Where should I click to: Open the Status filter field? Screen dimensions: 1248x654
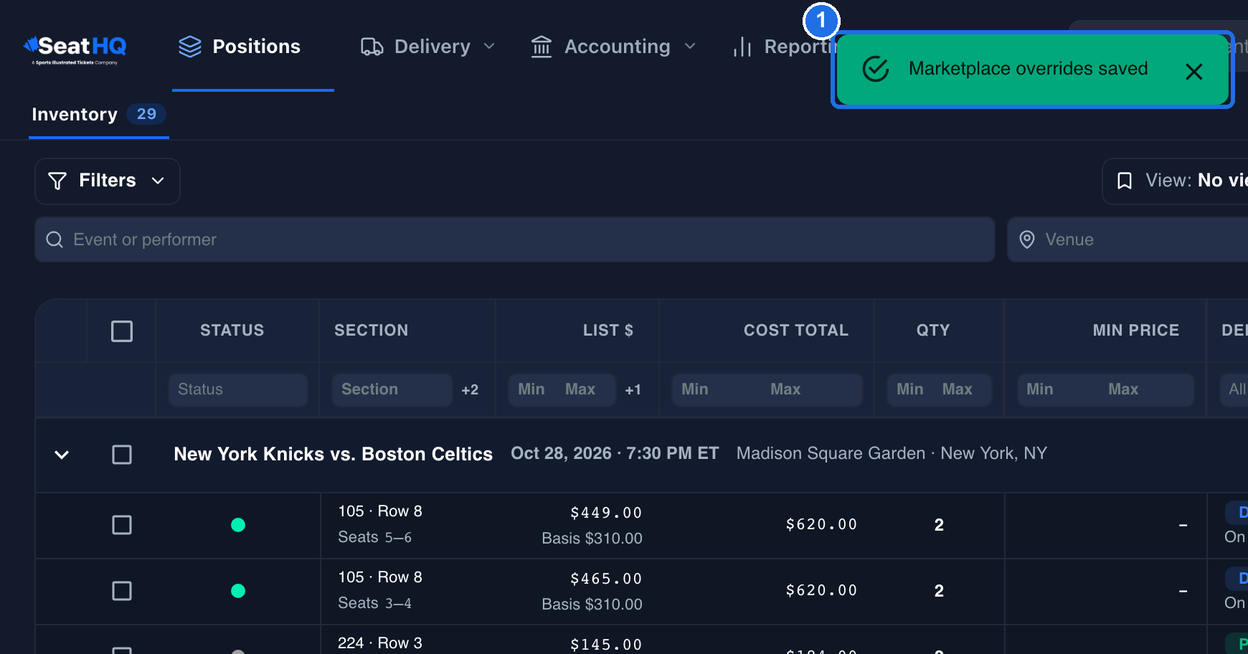[x=238, y=390]
